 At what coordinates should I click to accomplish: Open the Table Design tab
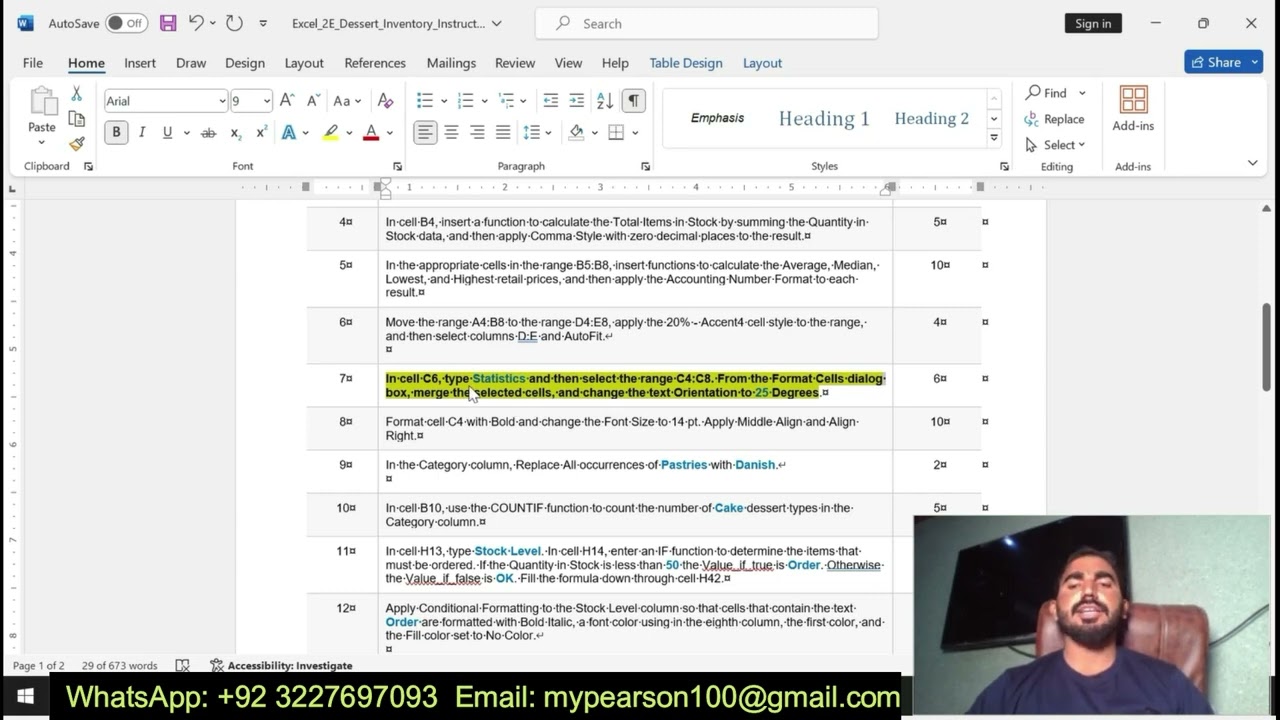(686, 62)
